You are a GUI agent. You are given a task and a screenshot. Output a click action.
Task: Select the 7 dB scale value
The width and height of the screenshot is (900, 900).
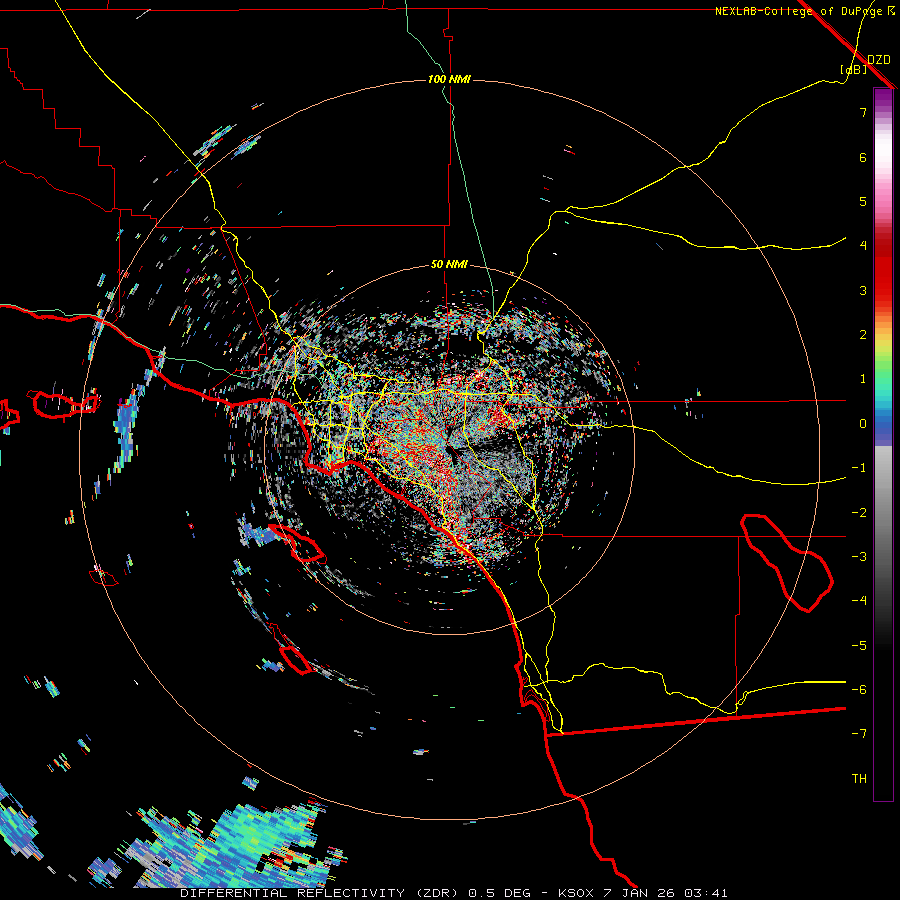[863, 112]
